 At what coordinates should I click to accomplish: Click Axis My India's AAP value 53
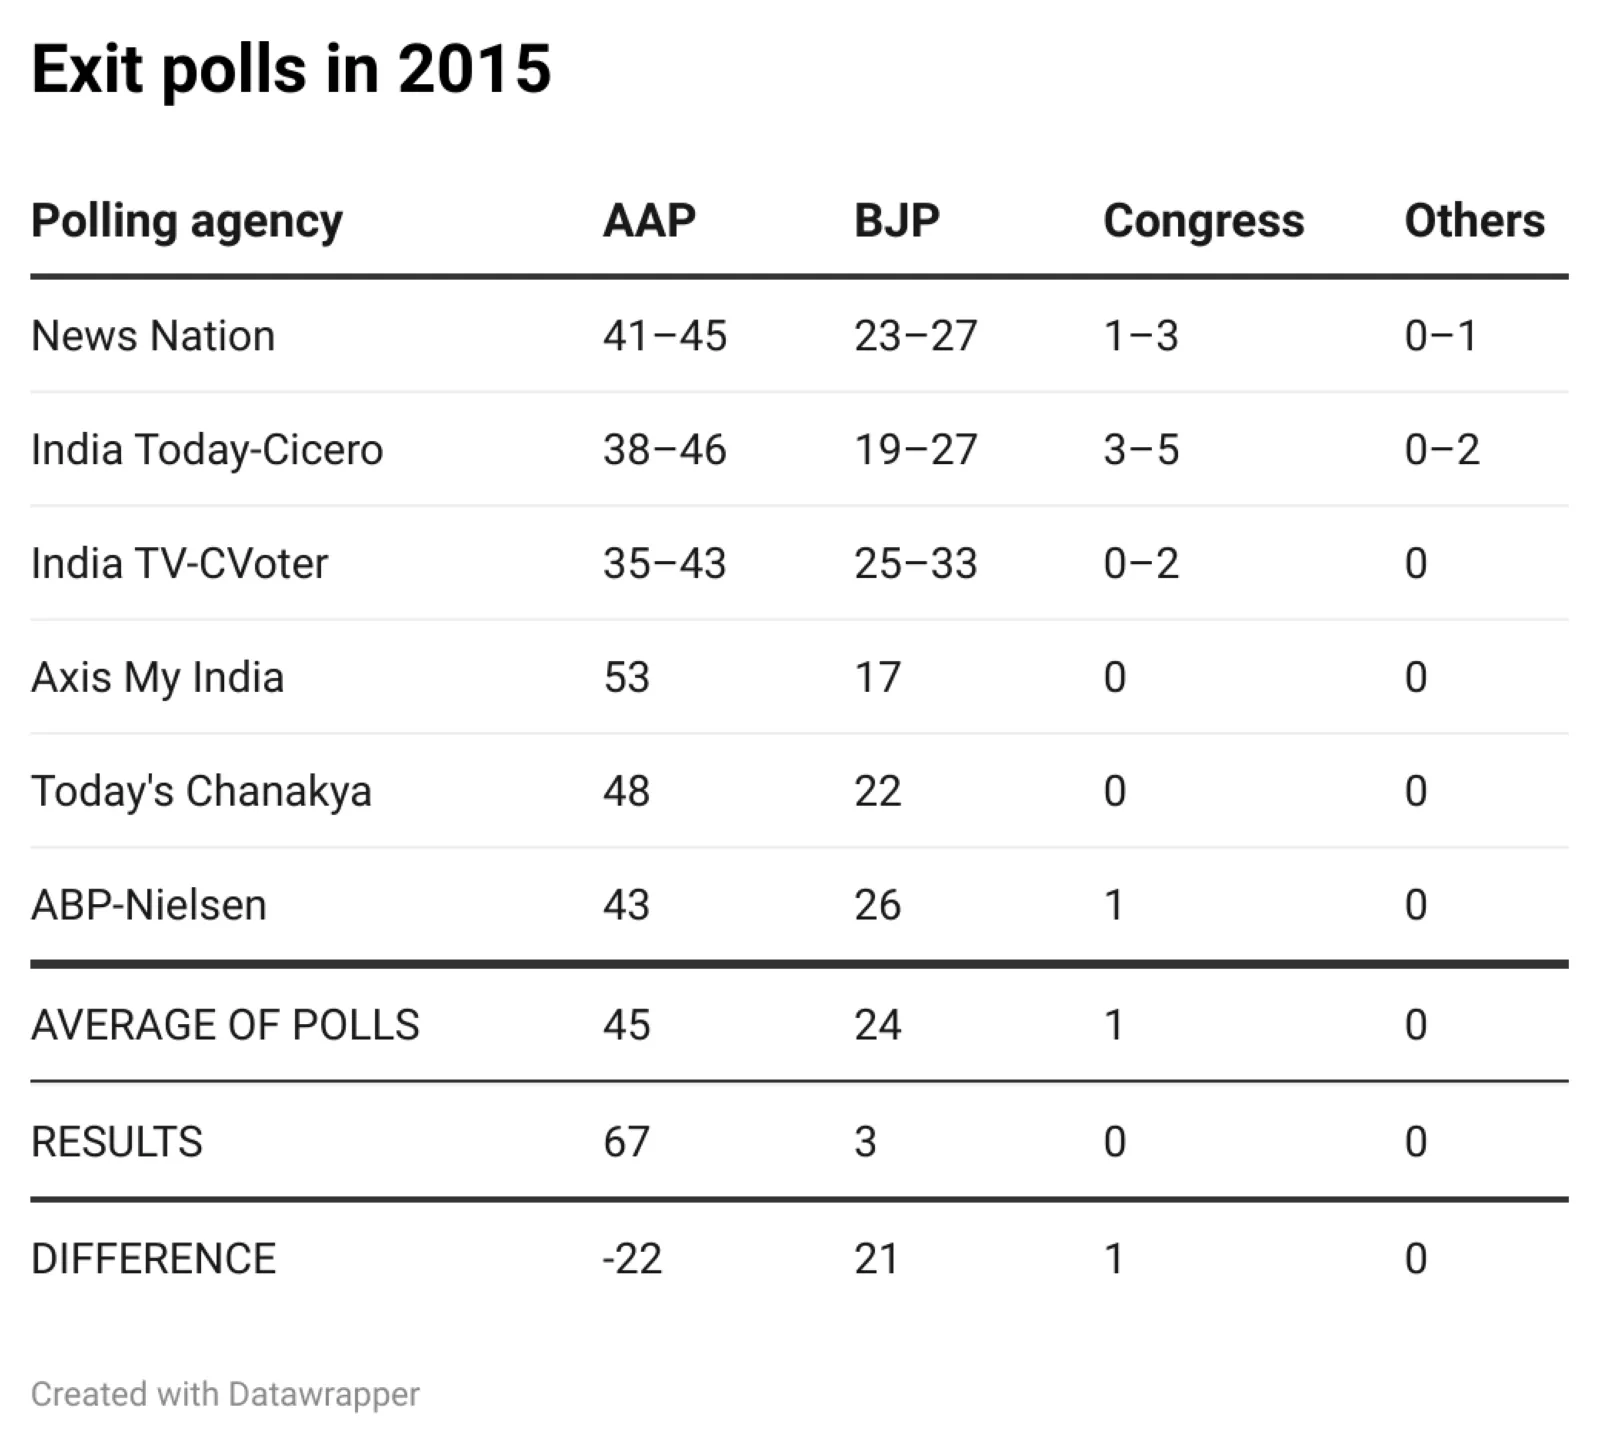[627, 678]
